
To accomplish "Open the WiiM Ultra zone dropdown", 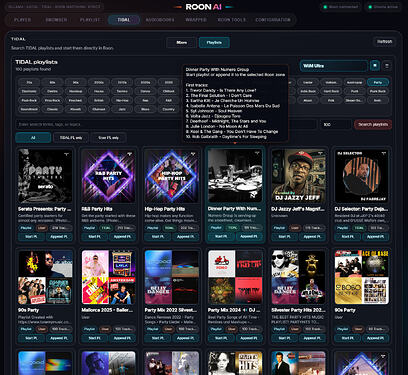I will (333, 66).
